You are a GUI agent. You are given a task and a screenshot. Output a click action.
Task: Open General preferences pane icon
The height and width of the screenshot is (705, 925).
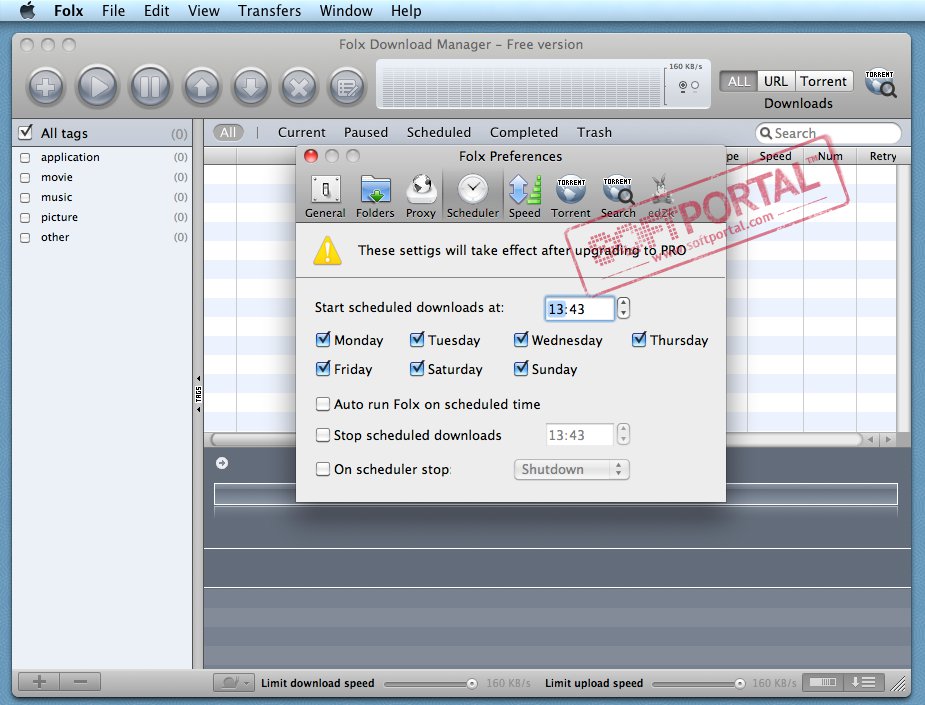point(325,197)
